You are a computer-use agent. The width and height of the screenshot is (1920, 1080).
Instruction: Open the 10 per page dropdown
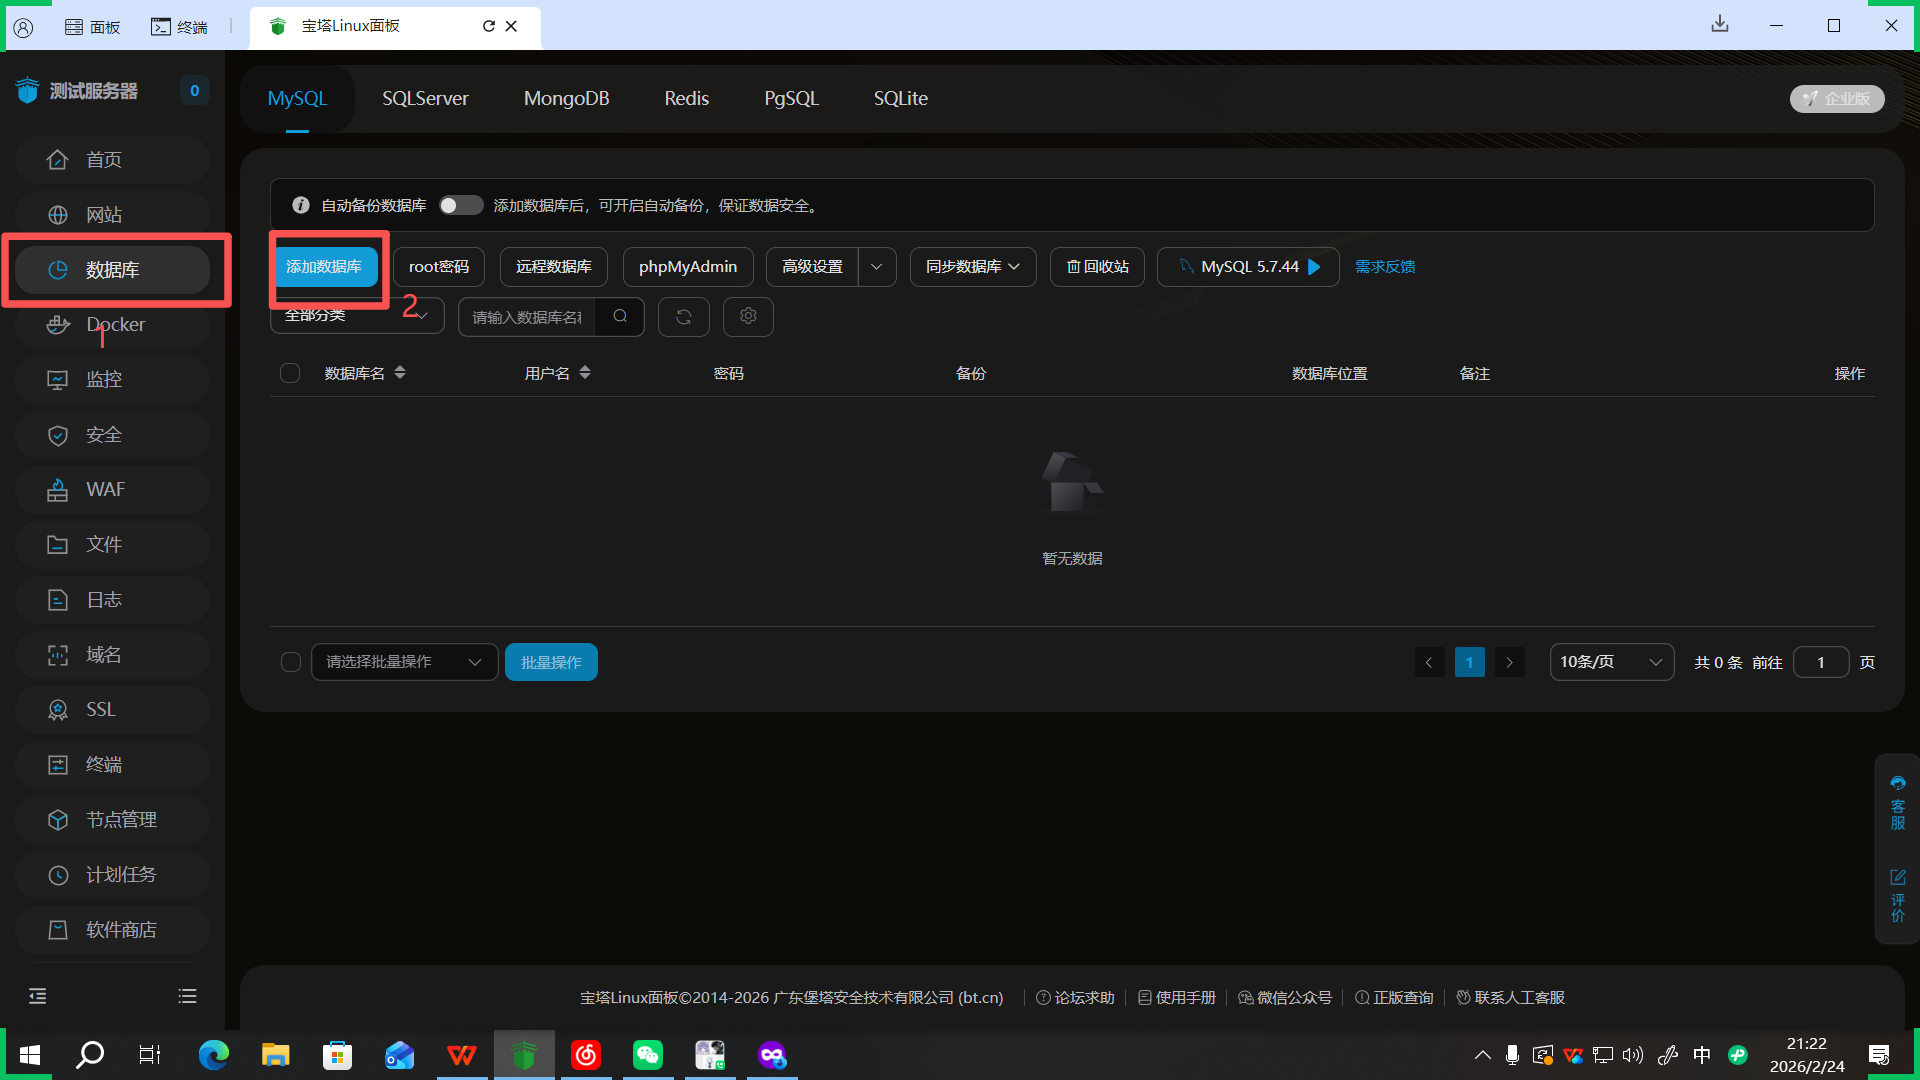pyautogui.click(x=1611, y=662)
